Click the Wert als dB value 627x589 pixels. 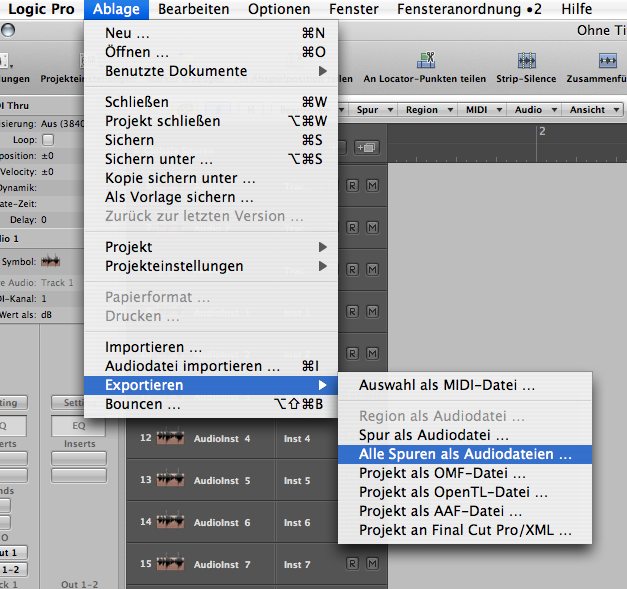click(46, 315)
